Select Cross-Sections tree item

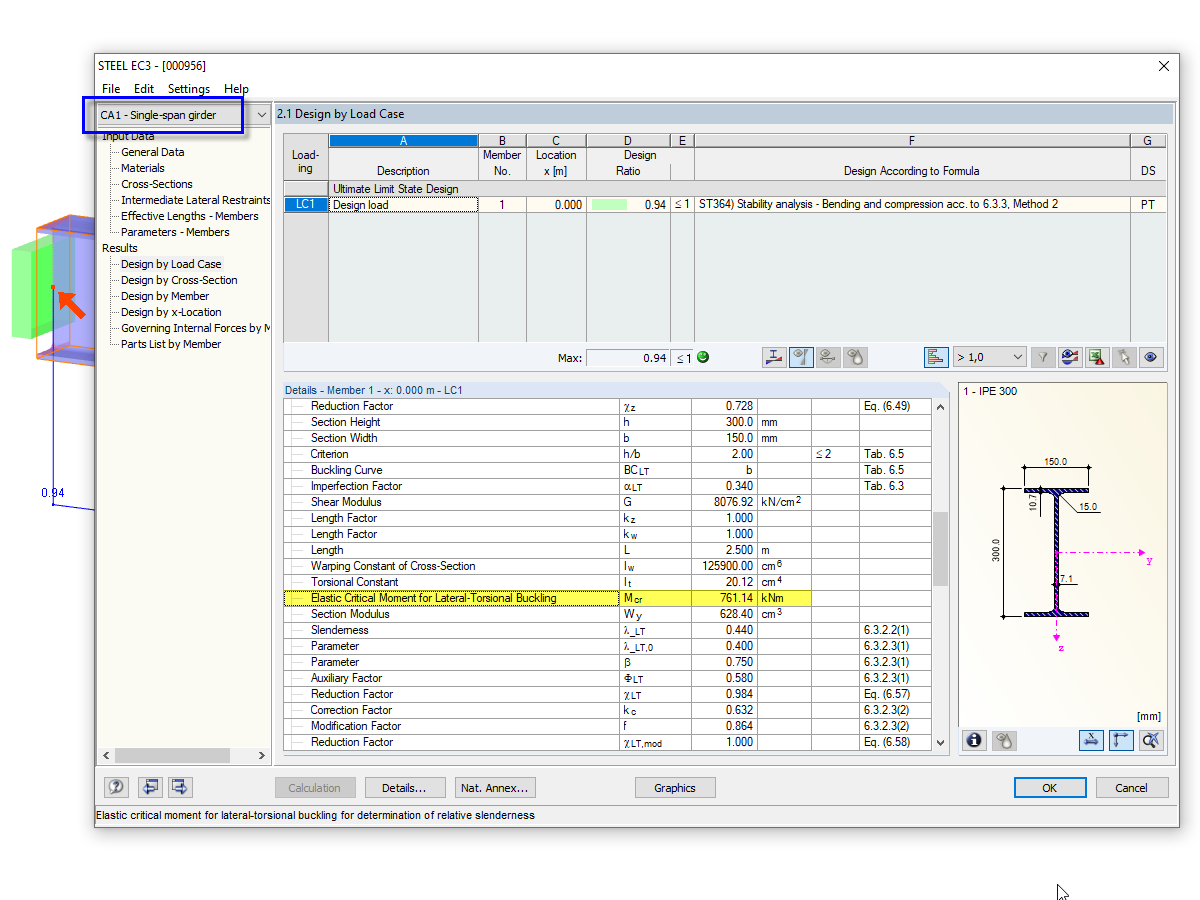click(x=157, y=184)
